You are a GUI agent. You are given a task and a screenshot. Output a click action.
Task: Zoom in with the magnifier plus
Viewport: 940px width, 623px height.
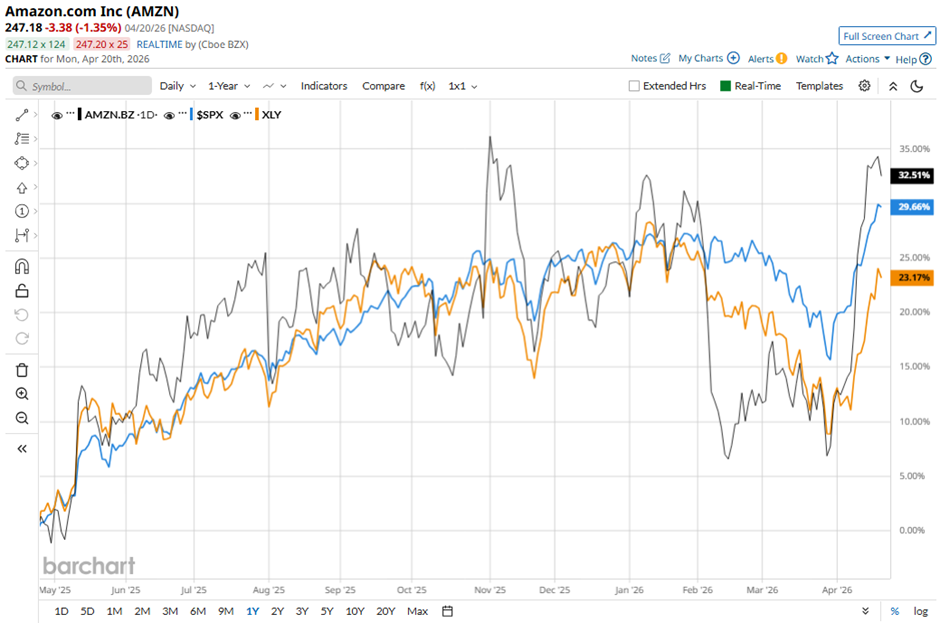point(22,394)
